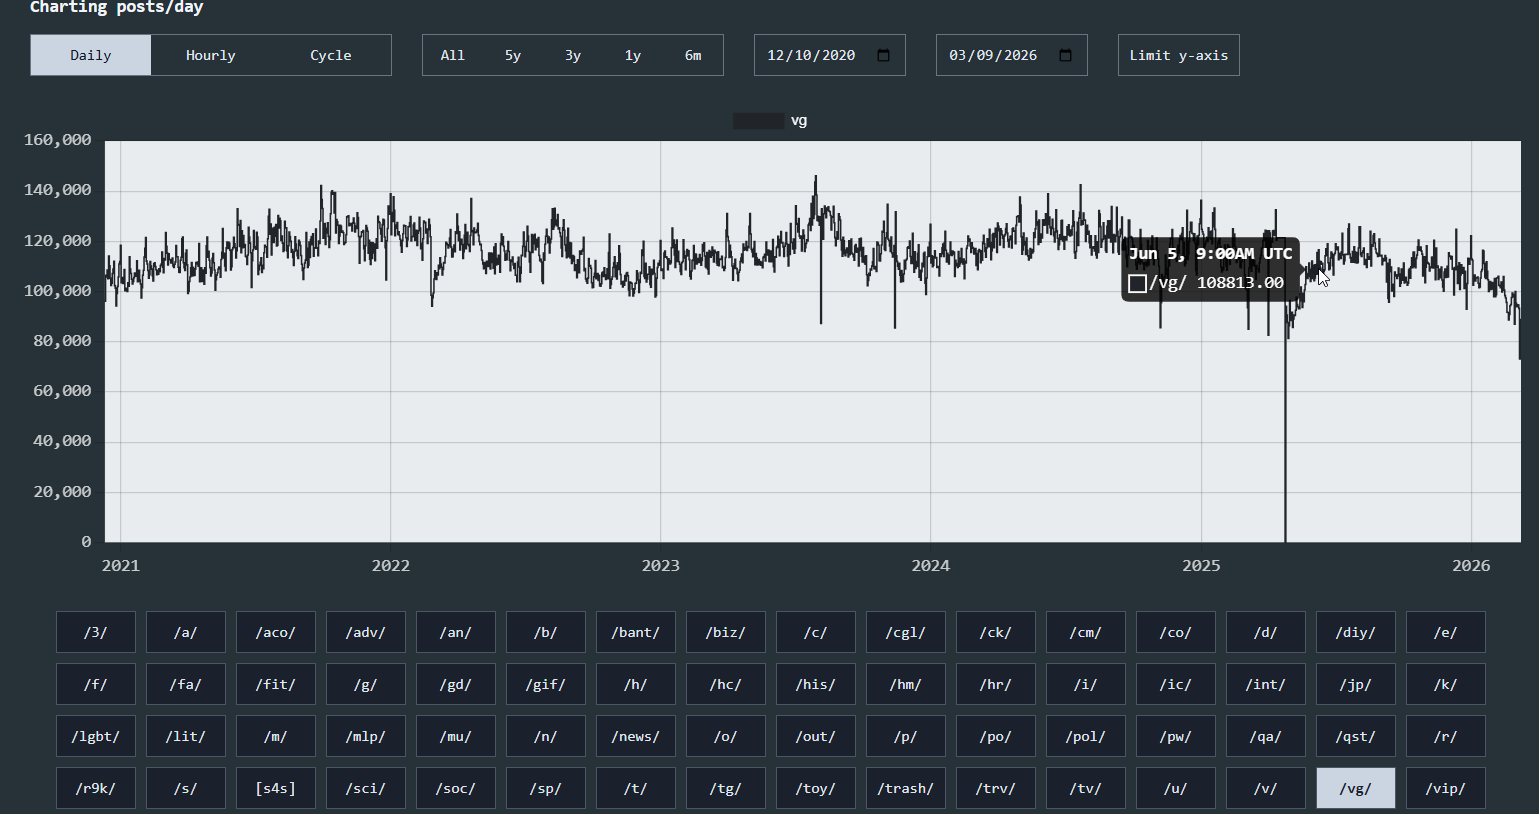
Task: Click the end date field 03/09/2026
Action: (x=1012, y=55)
